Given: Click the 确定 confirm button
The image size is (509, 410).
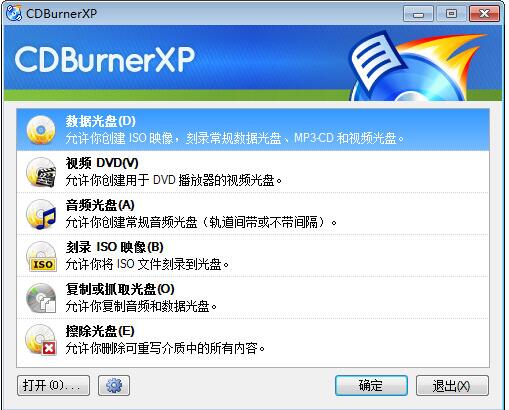Looking at the screenshot, I should coord(371,386).
